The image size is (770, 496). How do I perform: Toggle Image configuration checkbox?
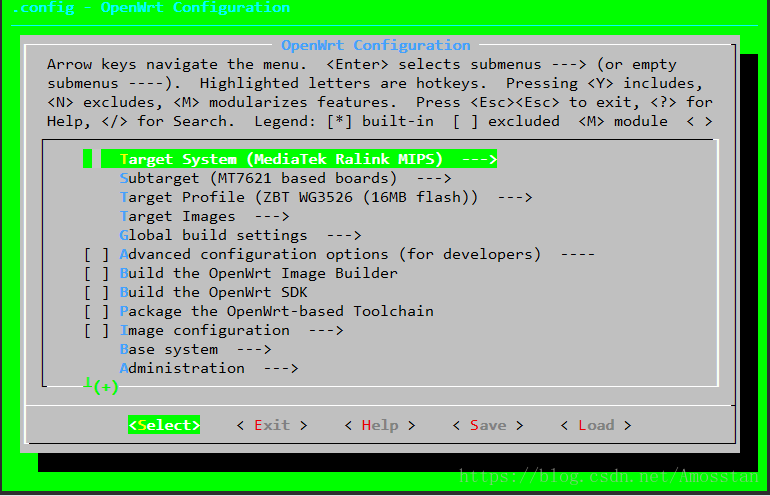point(96,331)
